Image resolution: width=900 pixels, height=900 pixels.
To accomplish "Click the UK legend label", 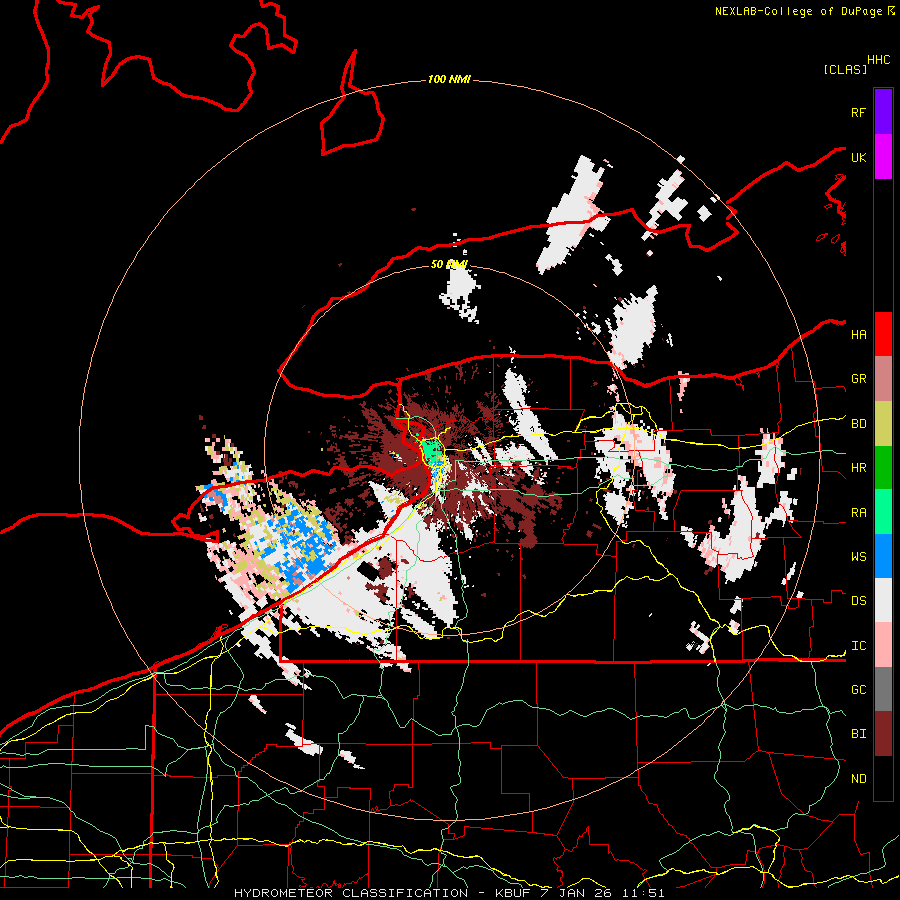I will (858, 158).
